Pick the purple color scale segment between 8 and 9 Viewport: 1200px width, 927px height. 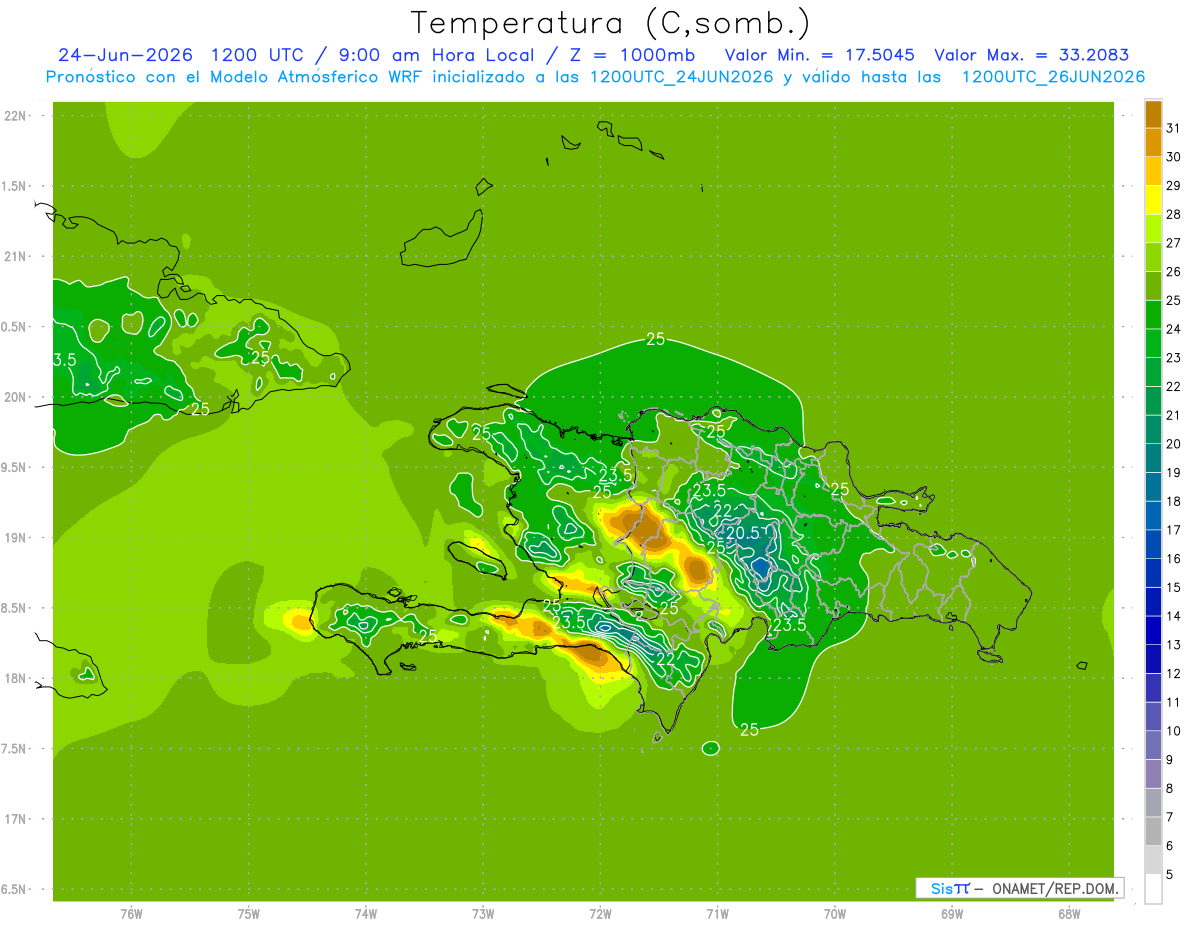coord(1153,774)
